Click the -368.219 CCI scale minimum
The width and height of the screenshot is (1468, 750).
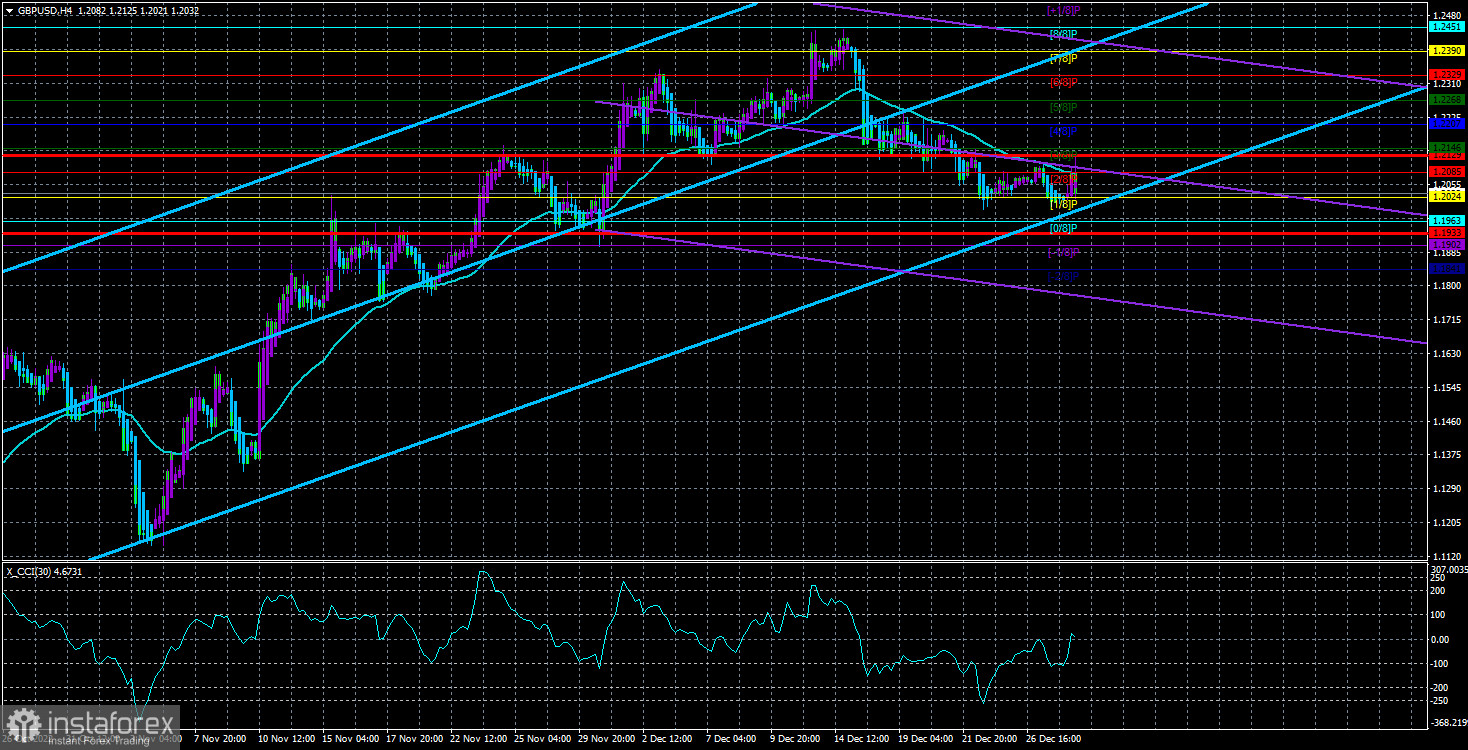click(x=1447, y=722)
